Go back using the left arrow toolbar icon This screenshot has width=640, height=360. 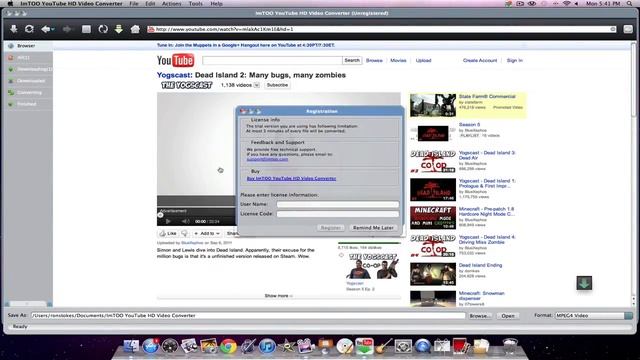[x=46, y=29]
